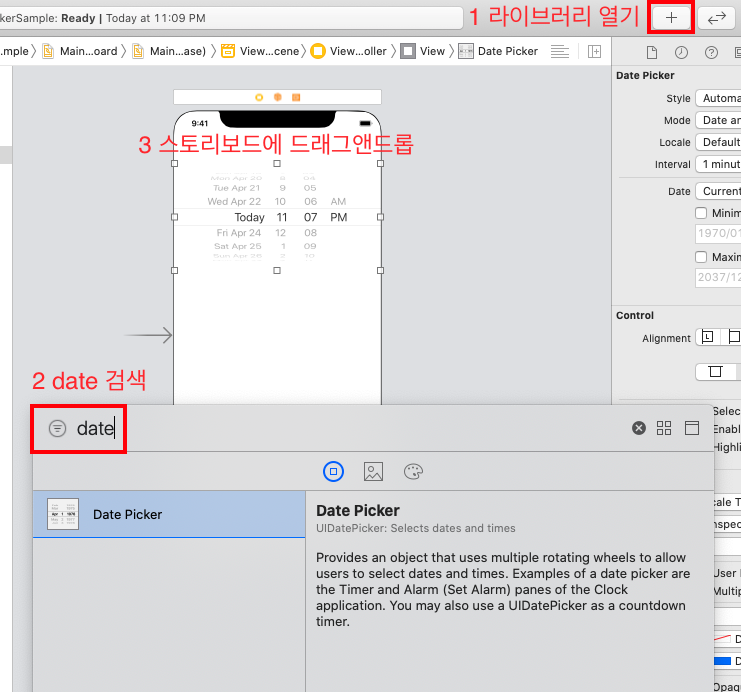
Task: Add an editor pane on the right
Action: [x=594, y=51]
